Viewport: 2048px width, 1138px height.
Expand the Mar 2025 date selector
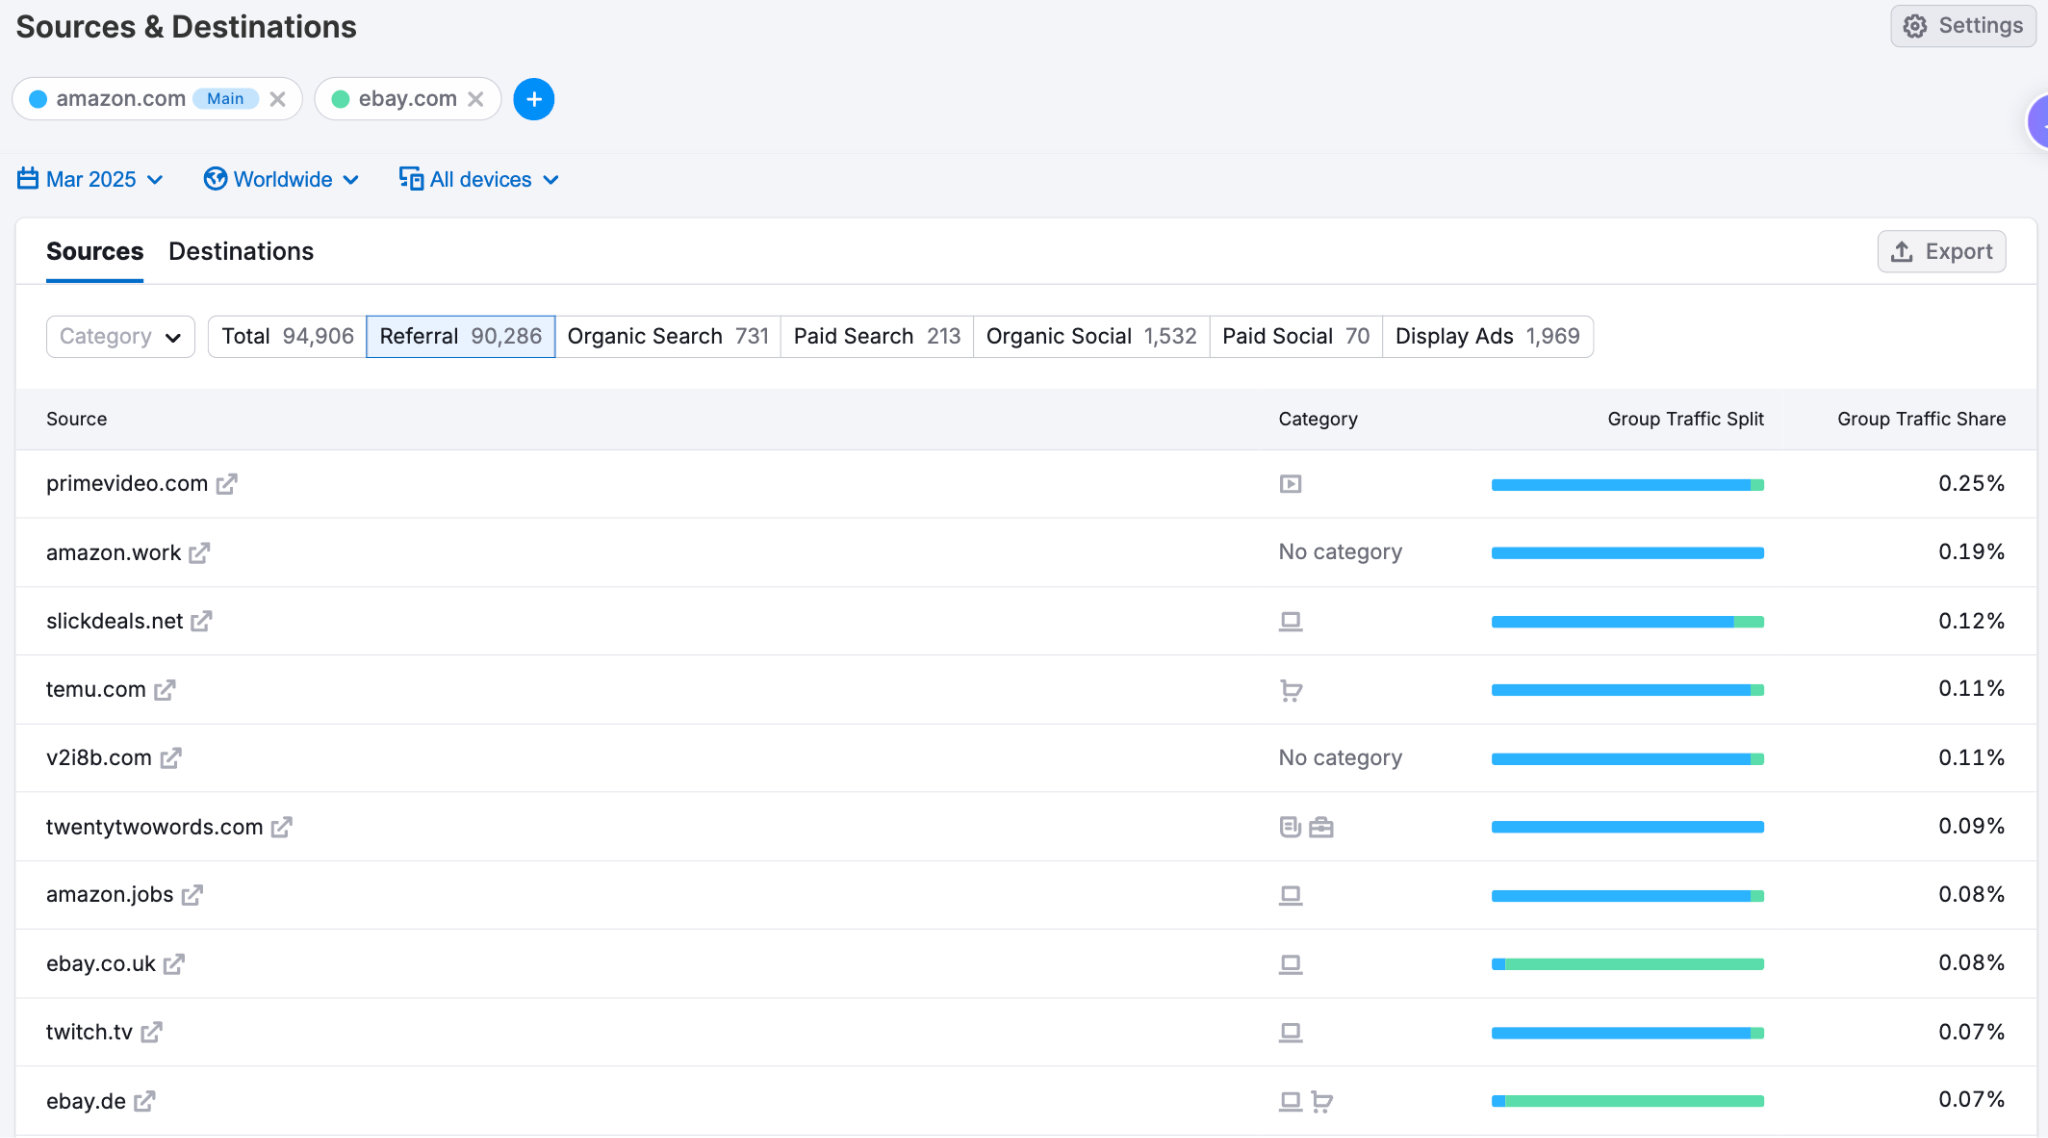pos(91,179)
